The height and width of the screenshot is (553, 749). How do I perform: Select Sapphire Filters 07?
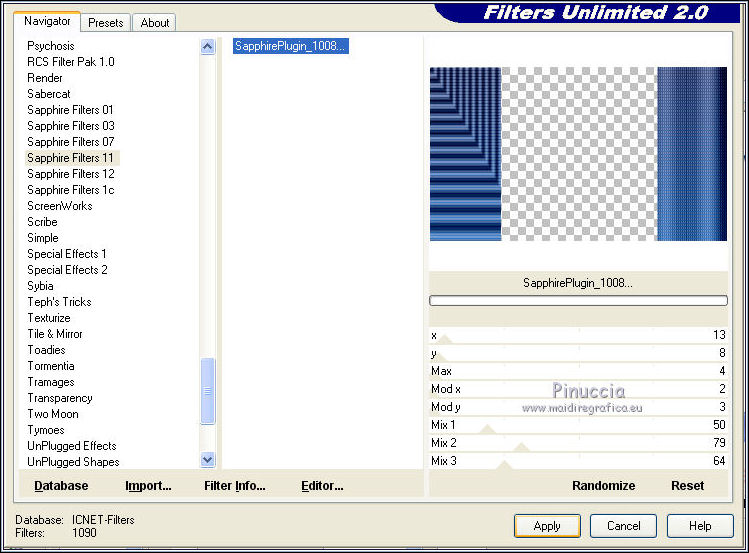pos(71,142)
